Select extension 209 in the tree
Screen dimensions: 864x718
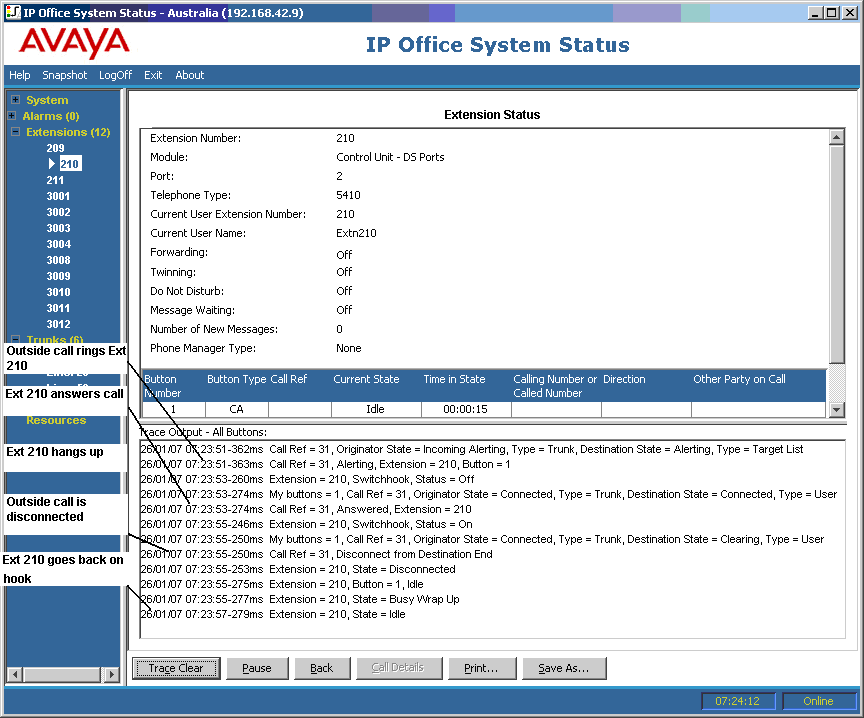point(55,148)
